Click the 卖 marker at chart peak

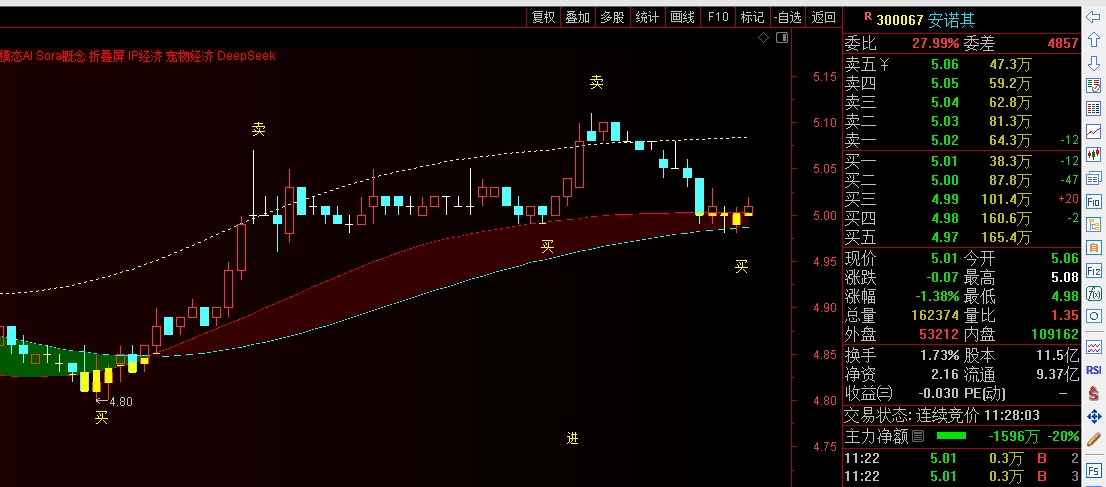597,83
